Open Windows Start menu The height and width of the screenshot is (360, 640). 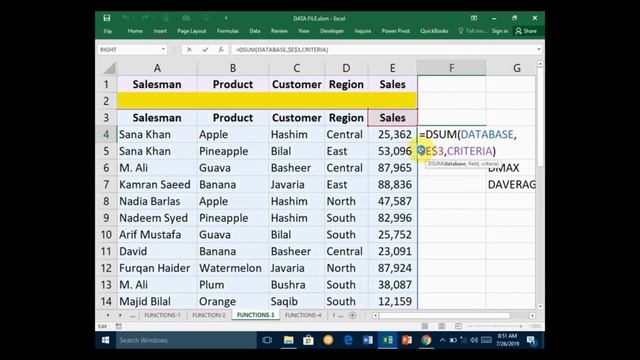105,340
